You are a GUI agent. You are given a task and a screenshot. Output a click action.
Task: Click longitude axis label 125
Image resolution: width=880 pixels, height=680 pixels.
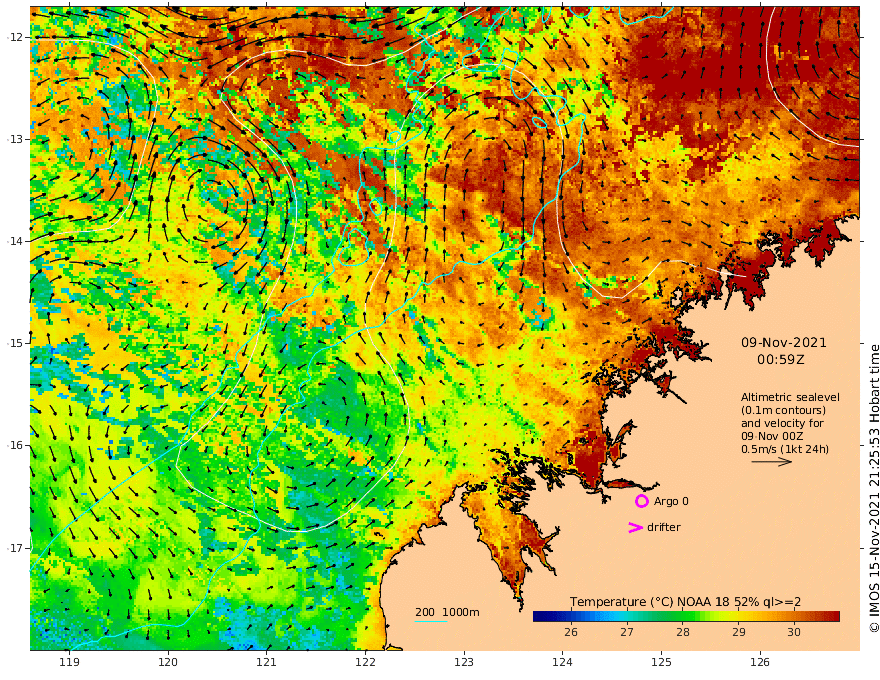pyautogui.click(x=662, y=662)
